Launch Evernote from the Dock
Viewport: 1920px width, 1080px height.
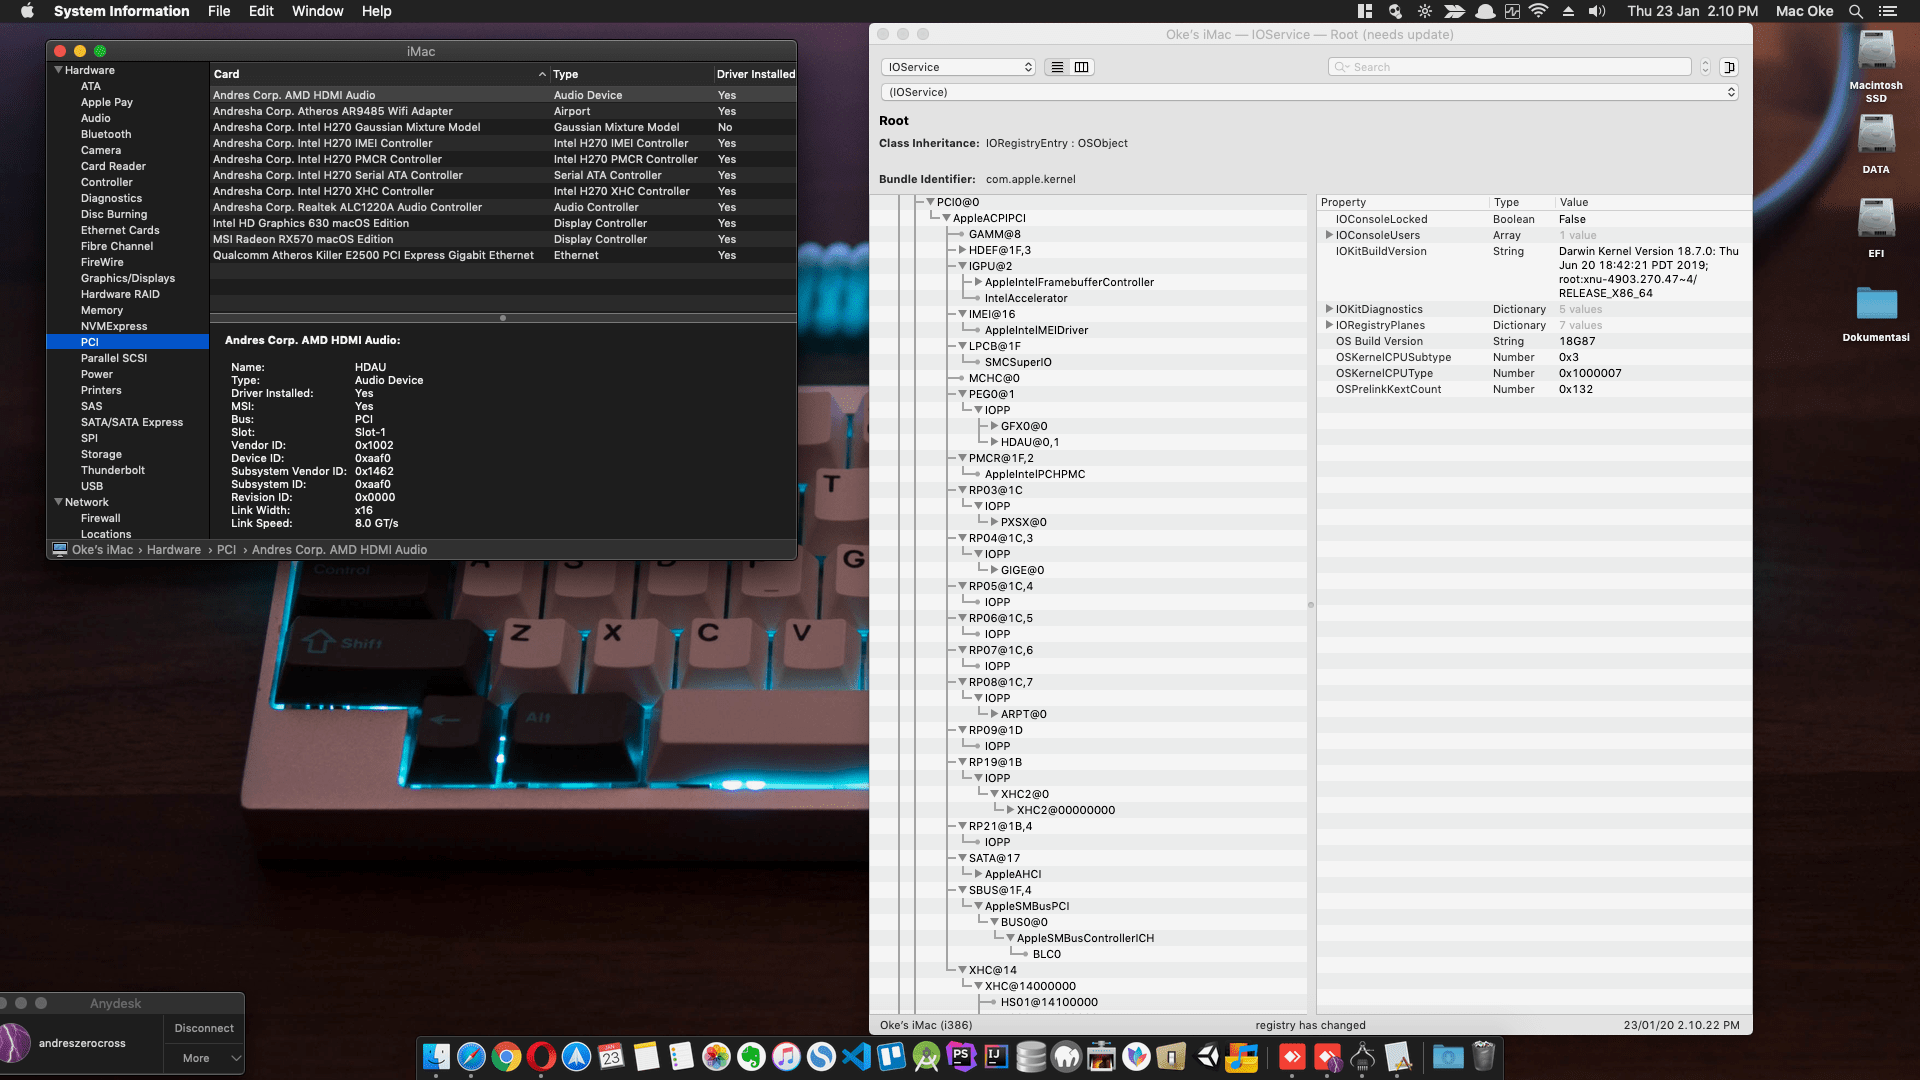pos(751,1056)
